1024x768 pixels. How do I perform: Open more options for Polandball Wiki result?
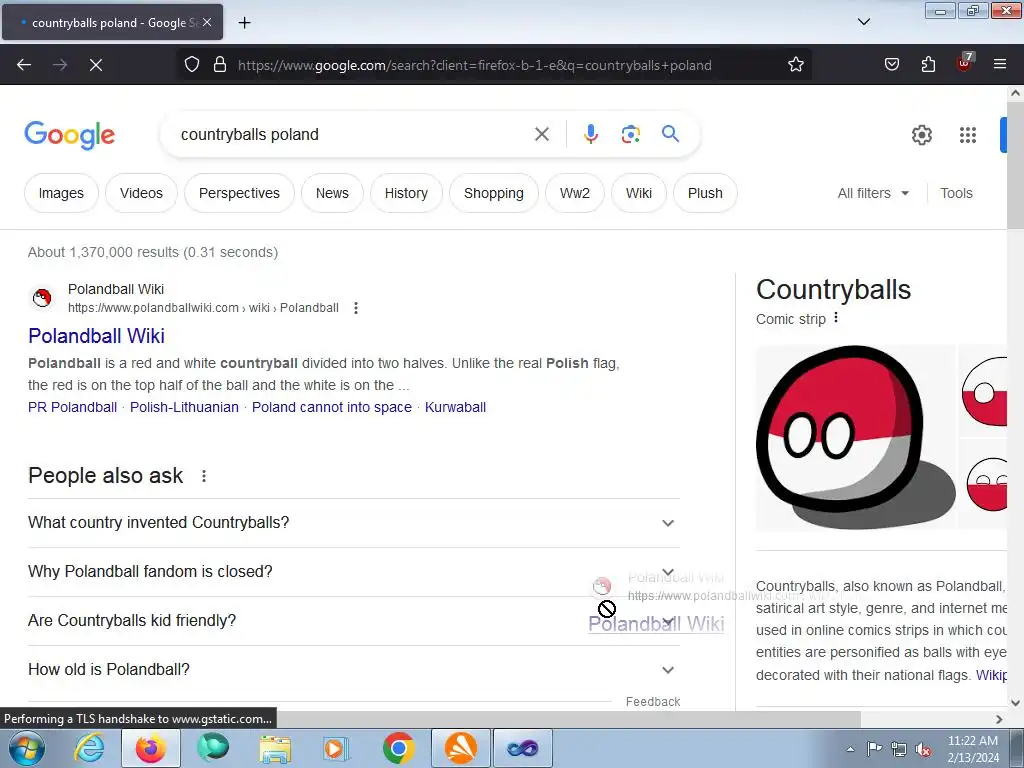pos(356,308)
